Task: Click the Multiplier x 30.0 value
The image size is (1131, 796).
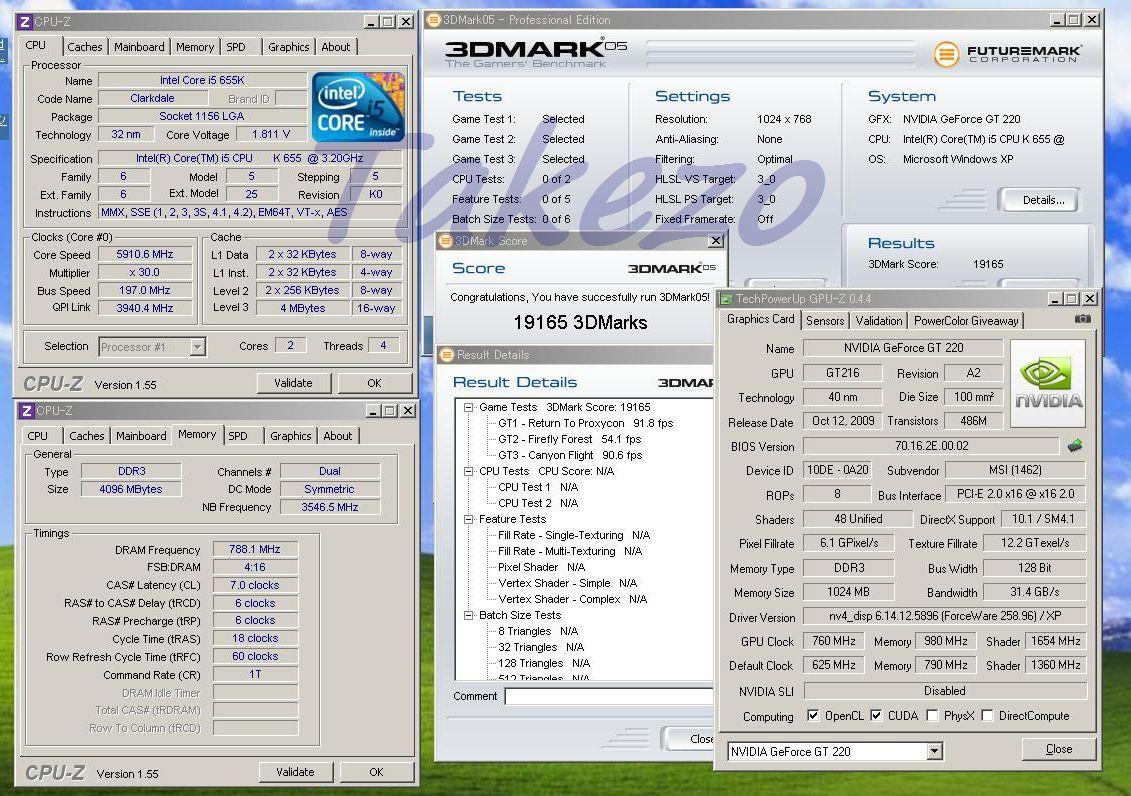Action: pos(145,273)
